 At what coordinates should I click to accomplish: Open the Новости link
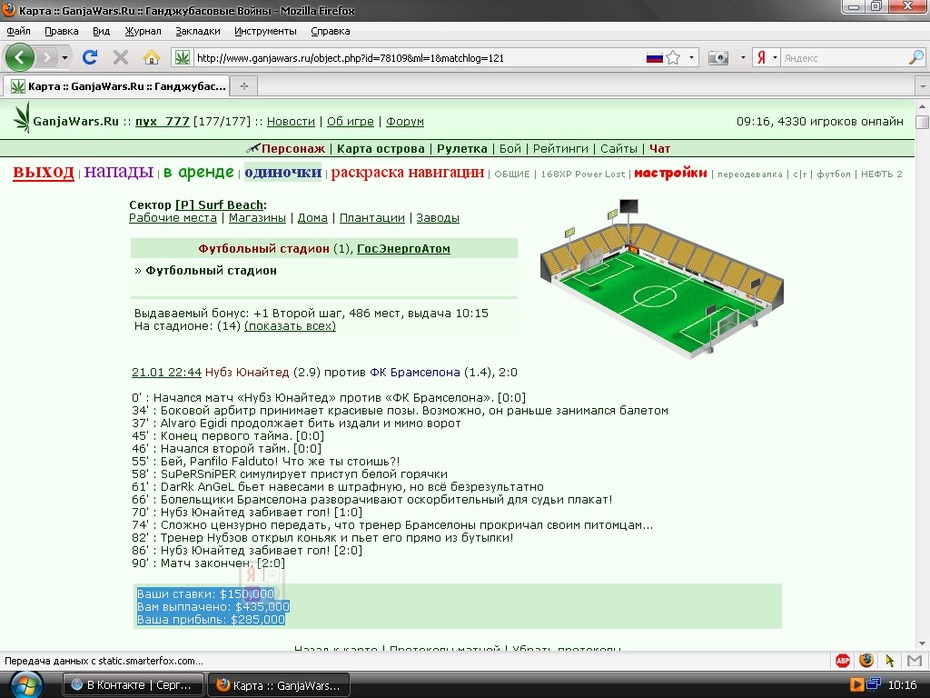291,122
